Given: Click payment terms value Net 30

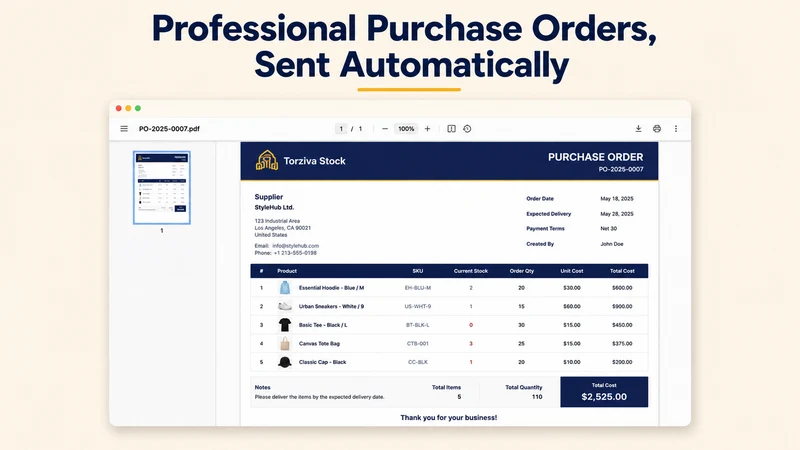Looking at the screenshot, I should 609,229.
